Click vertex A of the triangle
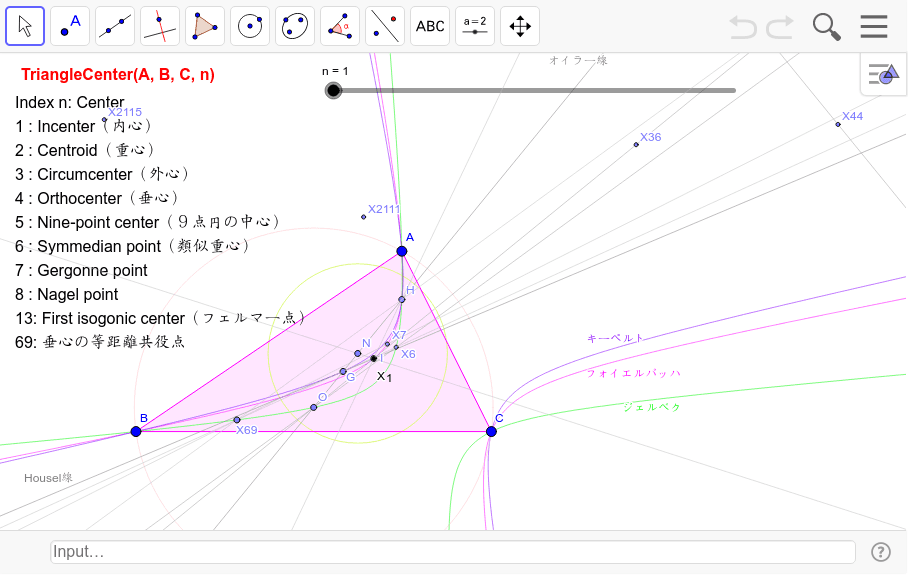Screen dimensions: 908x575 coord(402,251)
